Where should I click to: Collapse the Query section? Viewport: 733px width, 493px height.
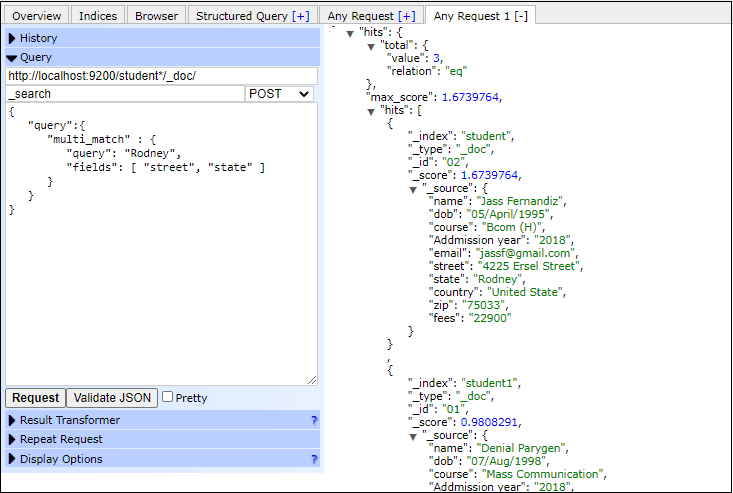[163, 57]
